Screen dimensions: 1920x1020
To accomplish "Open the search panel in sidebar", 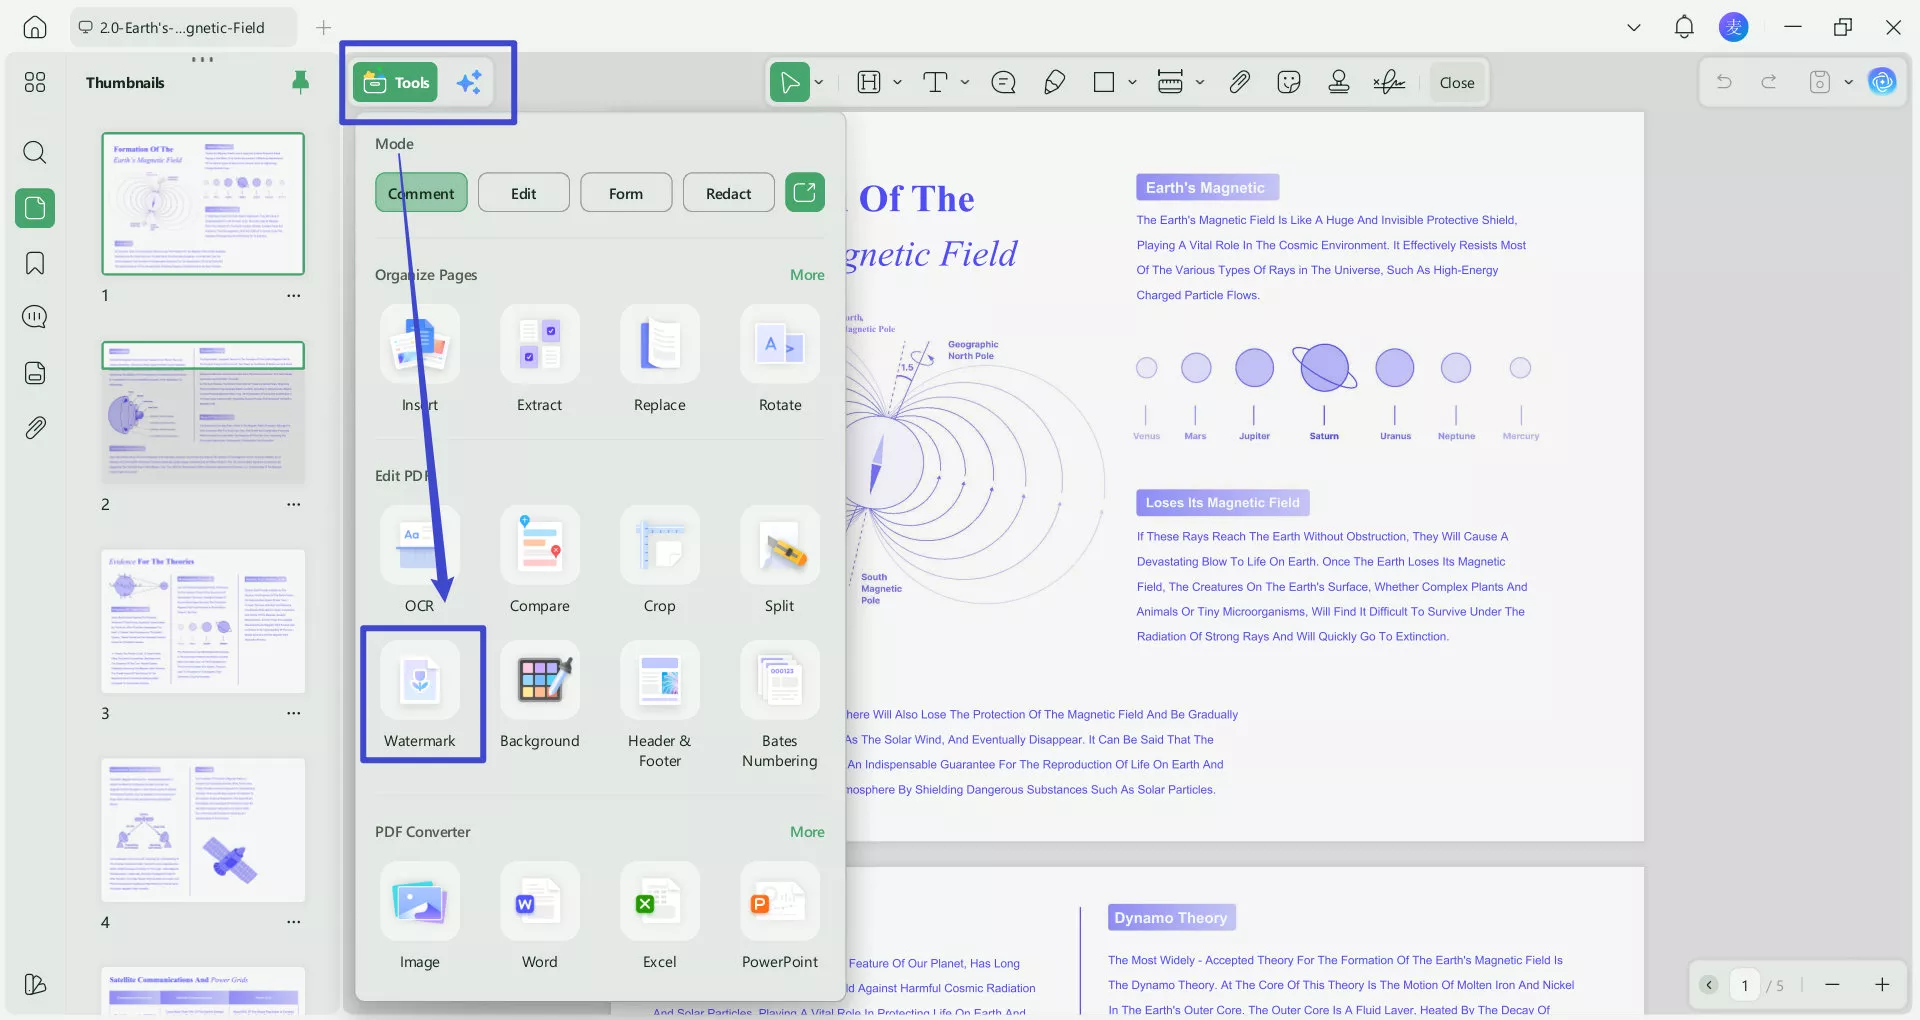I will (x=35, y=152).
